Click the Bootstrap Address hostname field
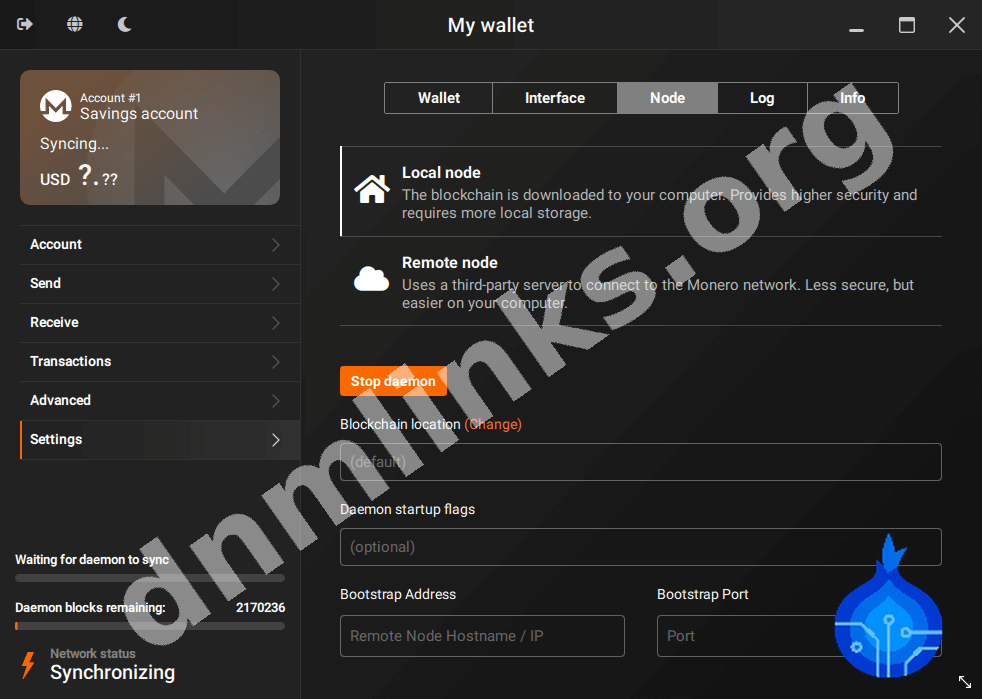 (x=482, y=636)
